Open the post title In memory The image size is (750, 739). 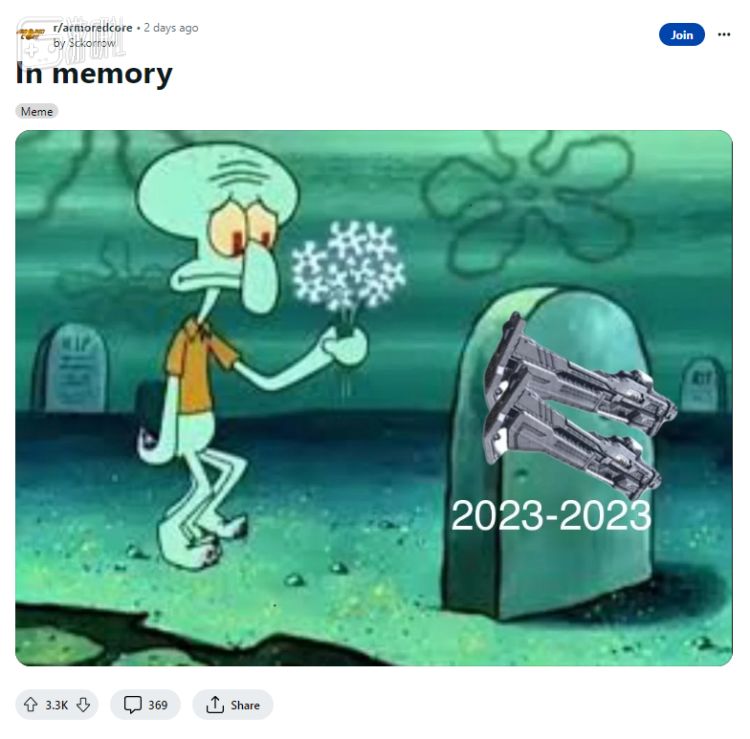tap(94, 74)
